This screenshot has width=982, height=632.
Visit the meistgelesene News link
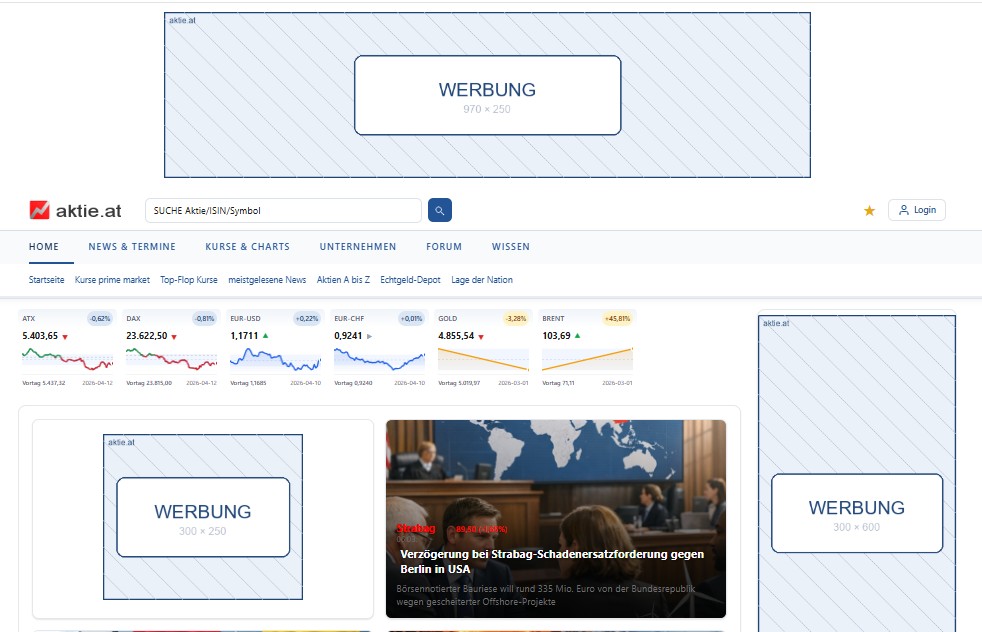(x=267, y=280)
